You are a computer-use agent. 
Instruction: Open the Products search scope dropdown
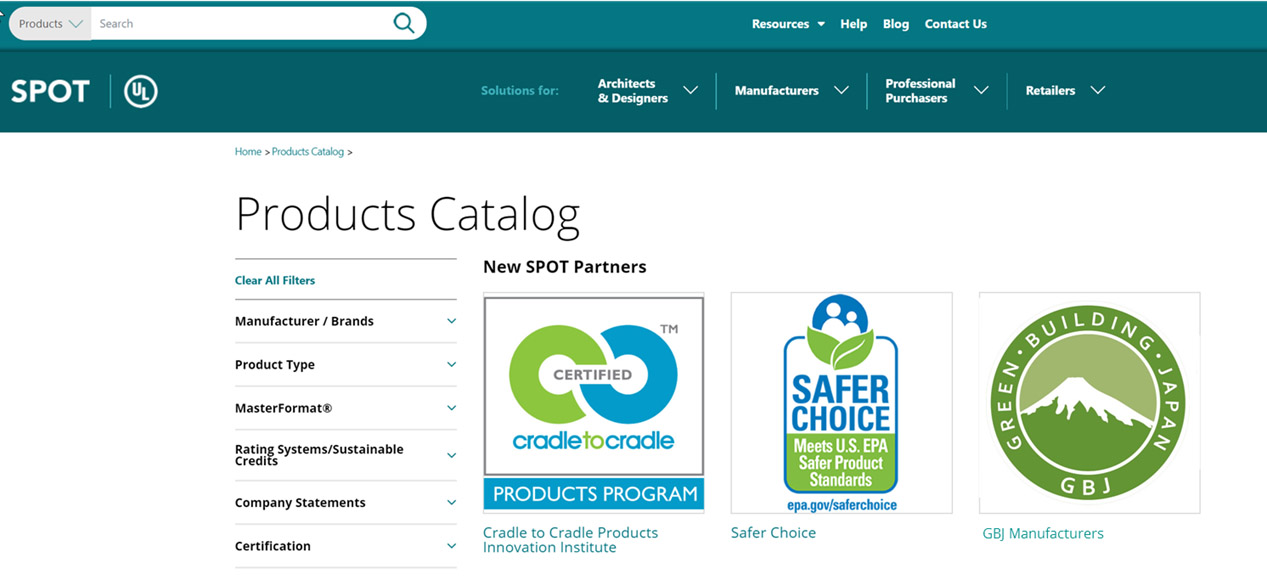(x=50, y=23)
